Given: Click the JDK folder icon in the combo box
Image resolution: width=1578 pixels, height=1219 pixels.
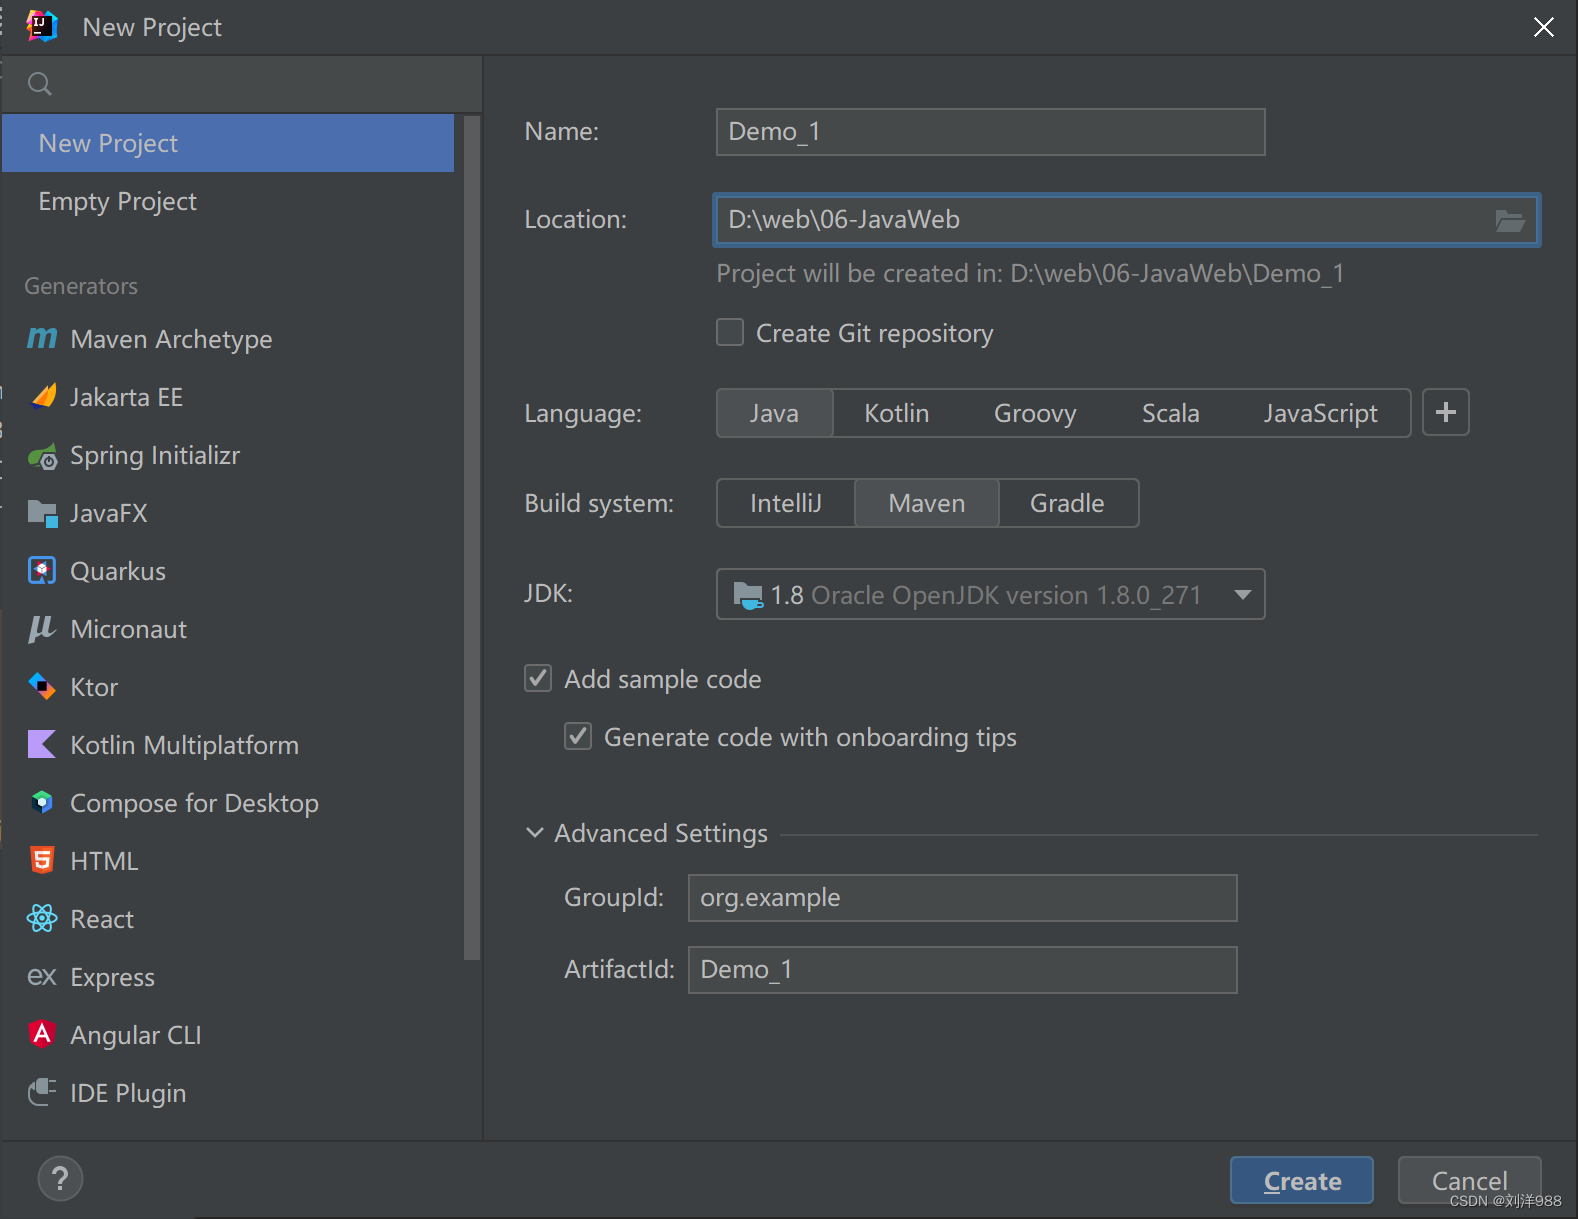Looking at the screenshot, I should [x=748, y=595].
